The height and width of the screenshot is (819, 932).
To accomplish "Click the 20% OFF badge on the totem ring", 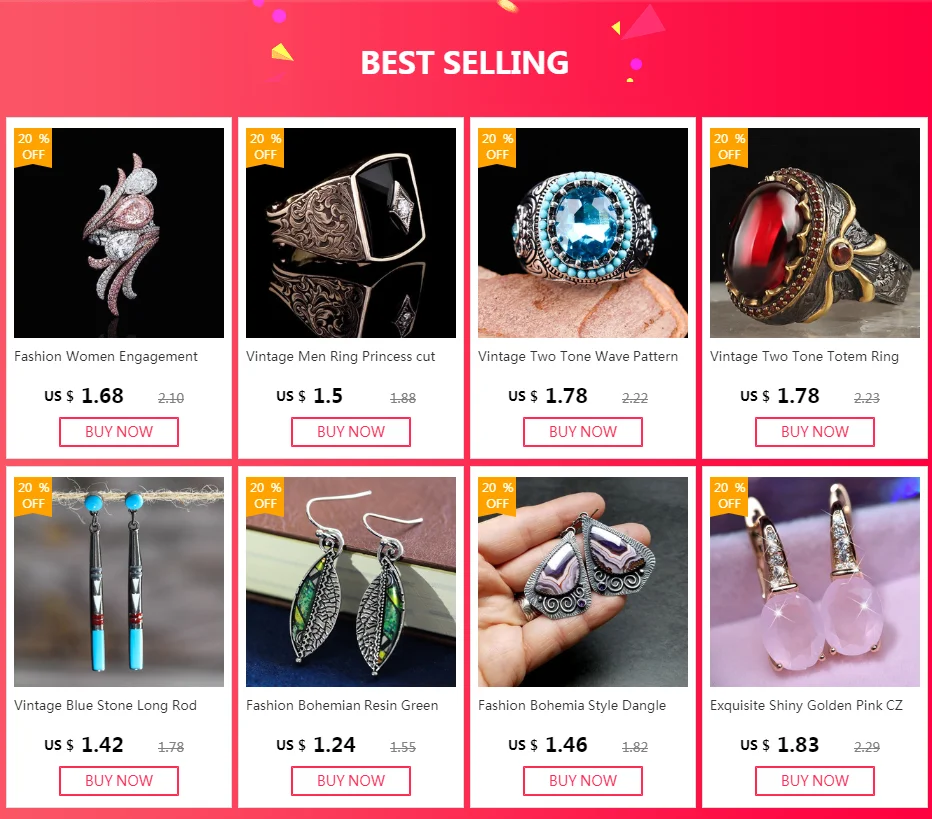I will [729, 147].
